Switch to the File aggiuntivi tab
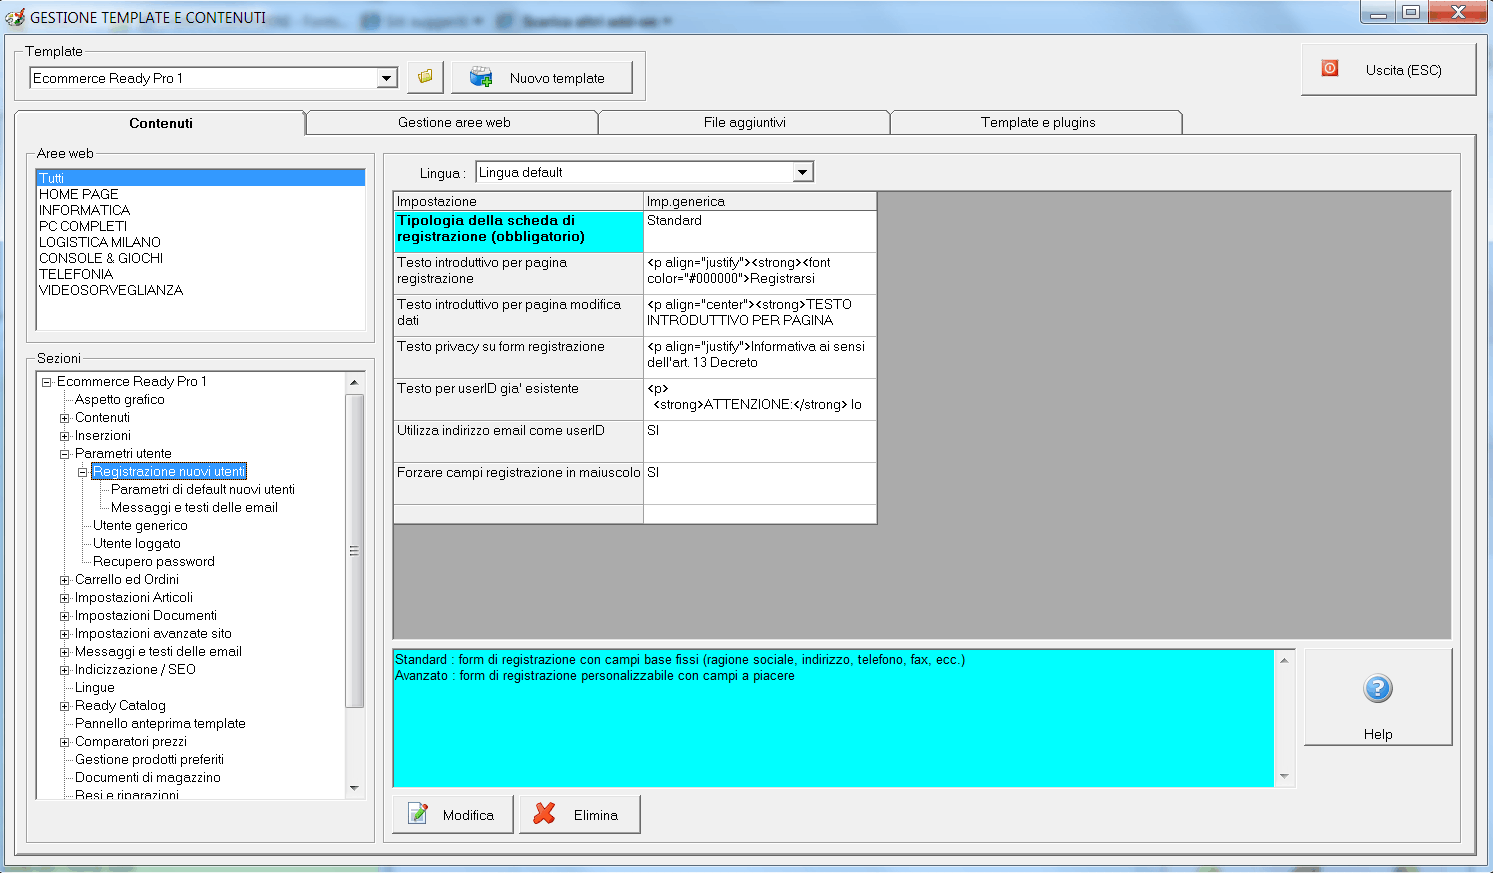 [x=744, y=122]
